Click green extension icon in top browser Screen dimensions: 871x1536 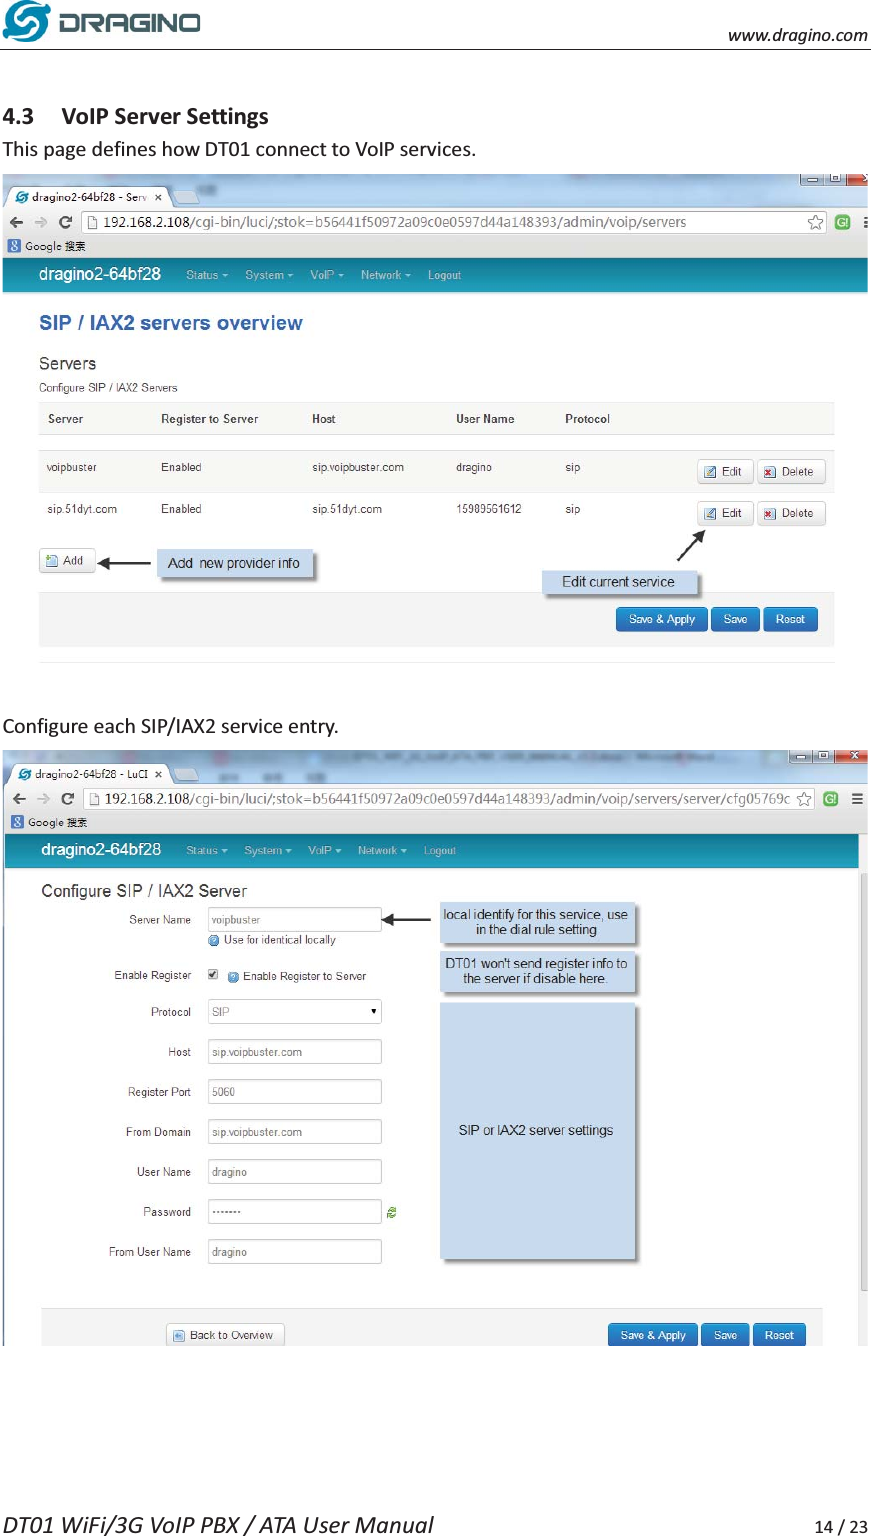coord(843,222)
